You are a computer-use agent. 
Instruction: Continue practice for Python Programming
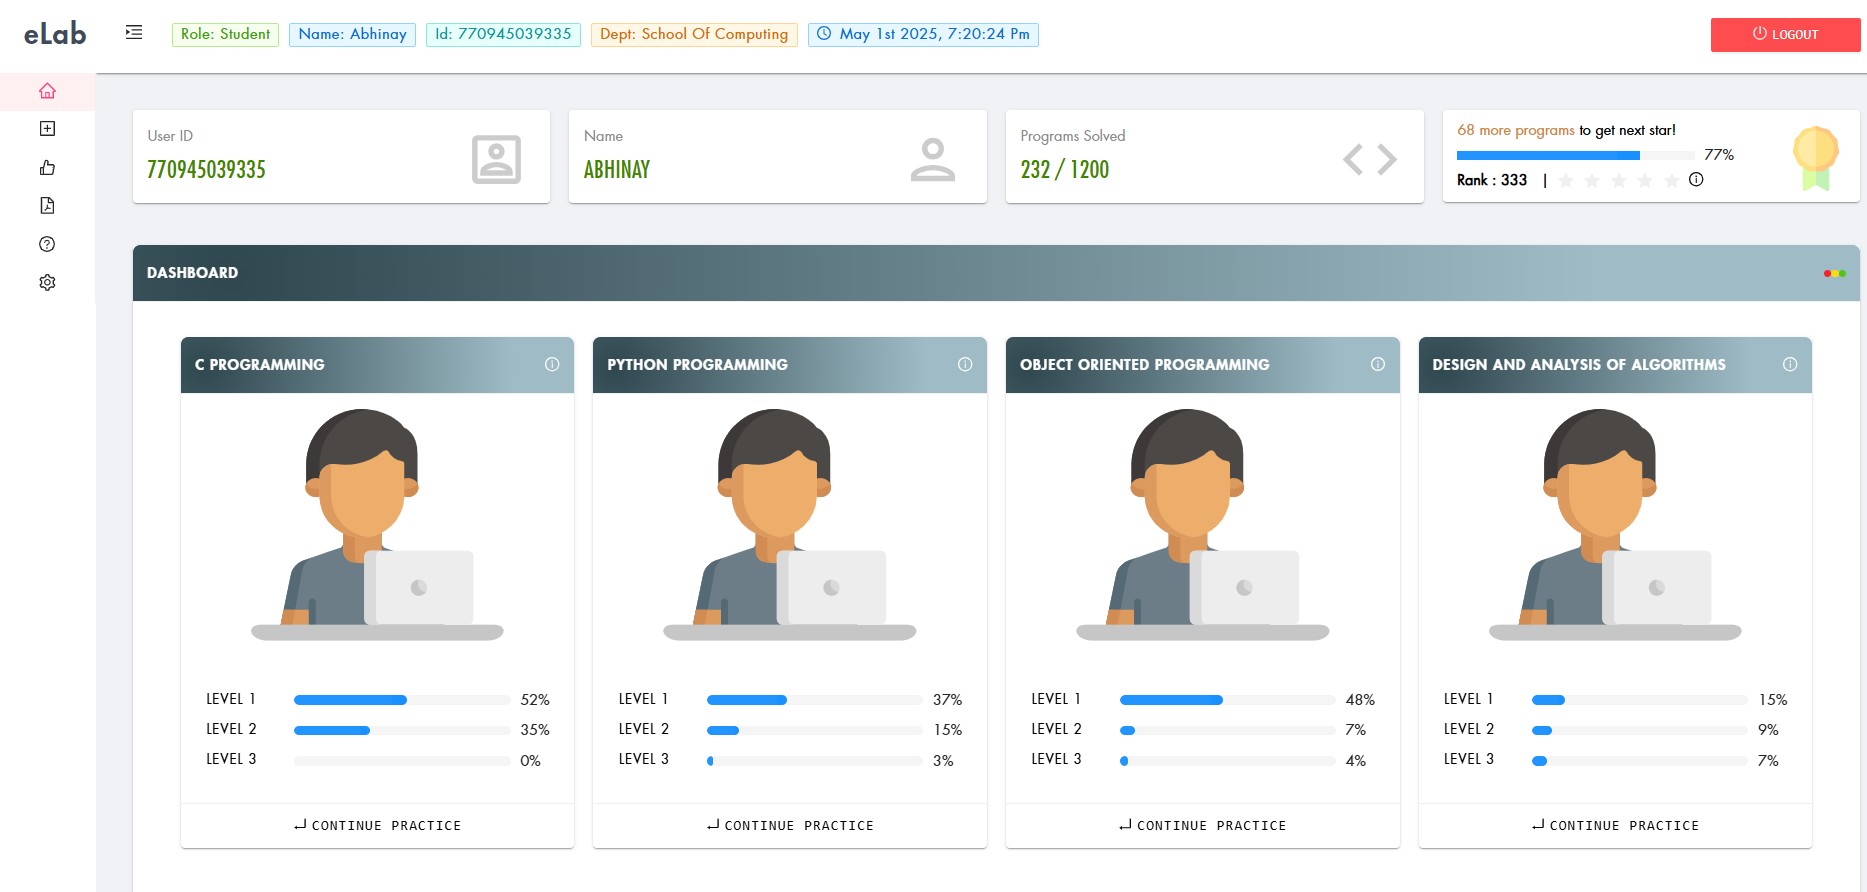[790, 826]
